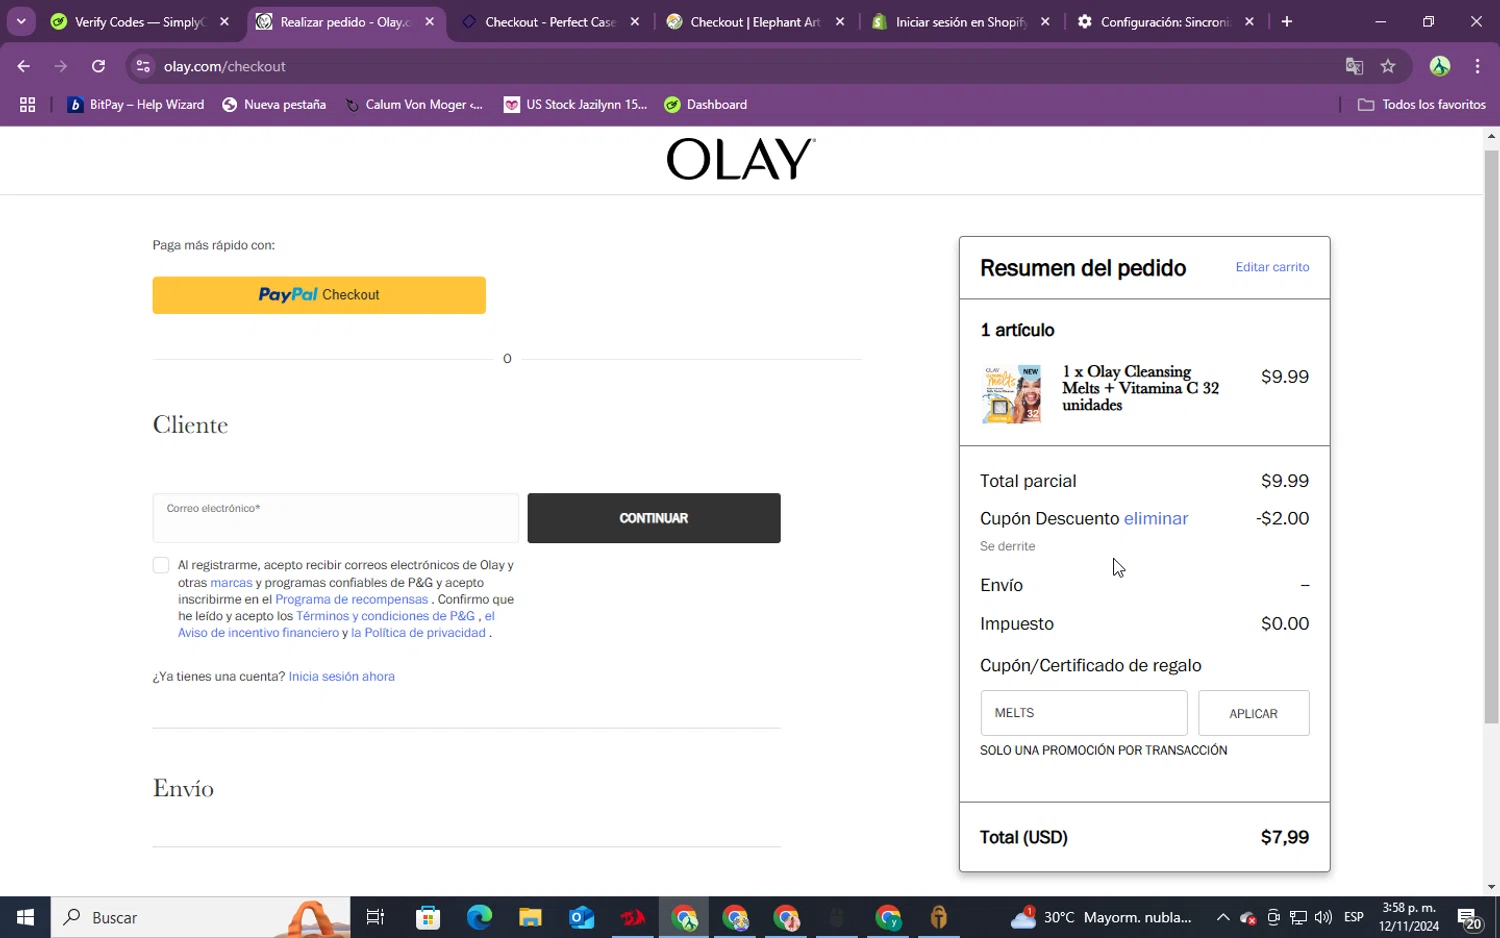Viewport: 1500px width, 938px height.
Task: Open the Windows Start menu
Action: point(25,917)
